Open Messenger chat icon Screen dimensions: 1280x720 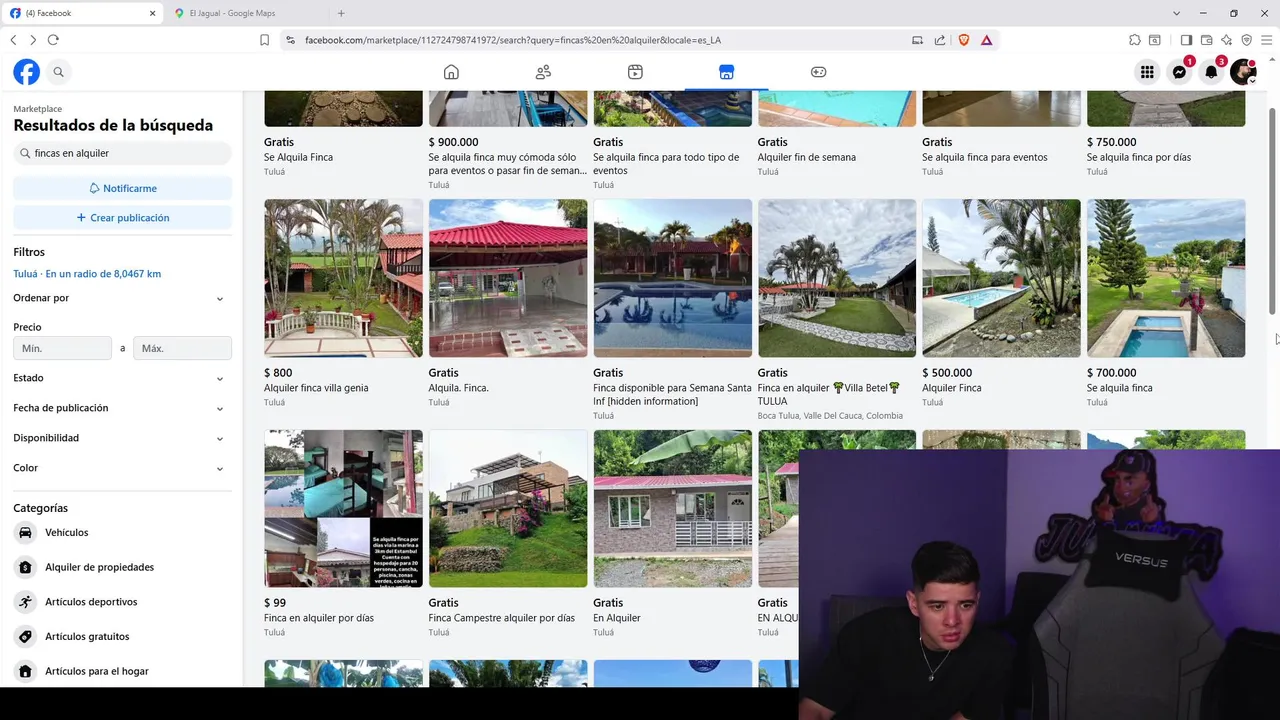tap(1180, 72)
